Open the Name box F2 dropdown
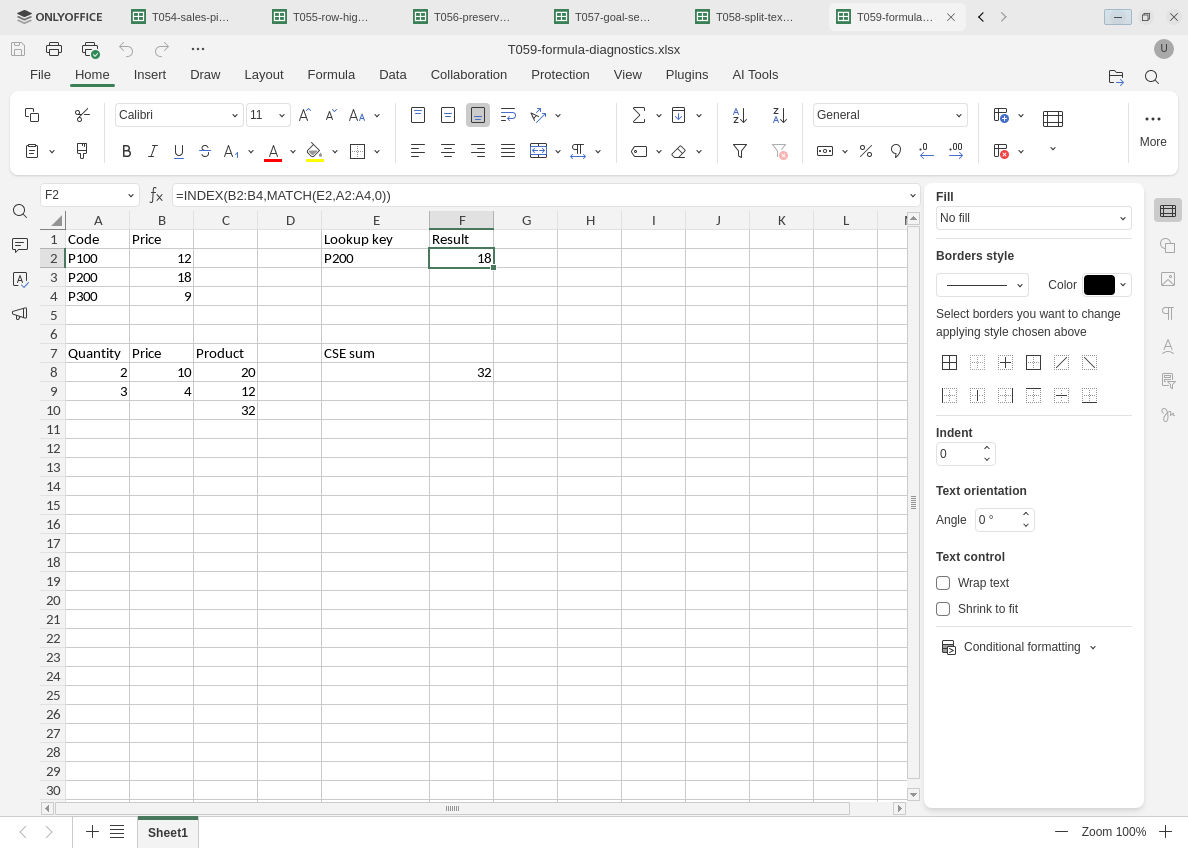This screenshot has width=1188, height=848. click(x=130, y=196)
